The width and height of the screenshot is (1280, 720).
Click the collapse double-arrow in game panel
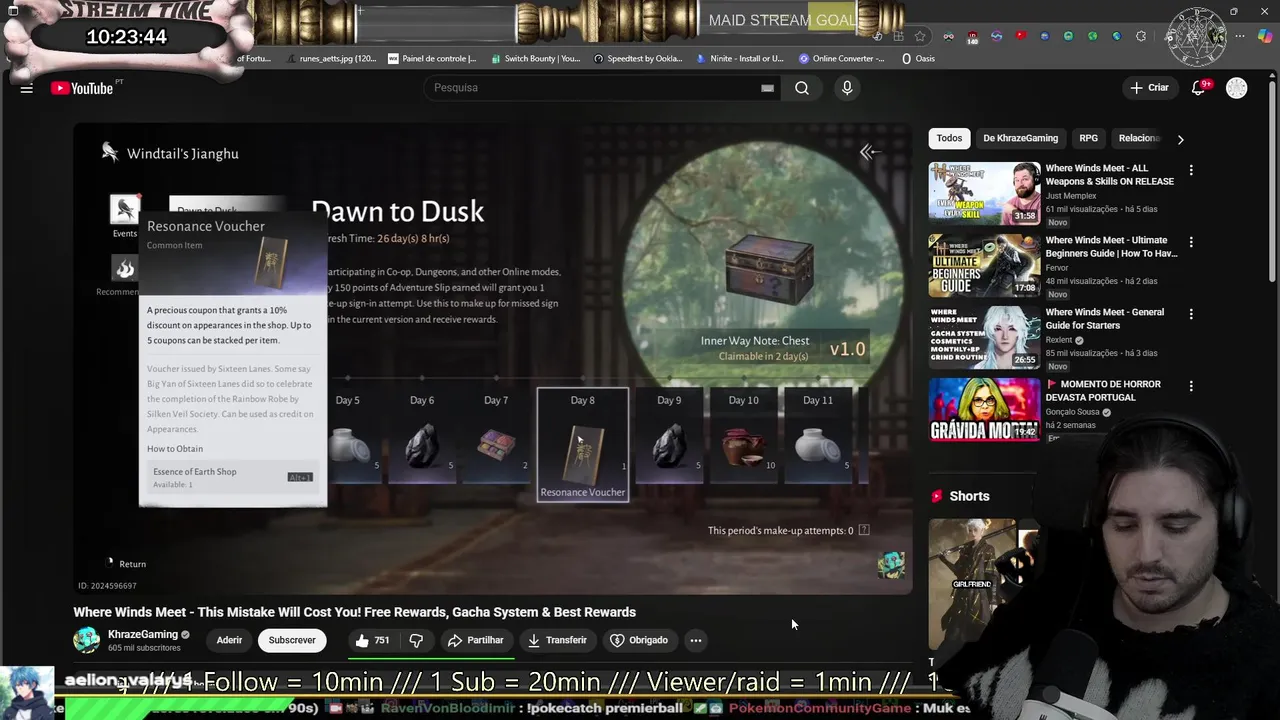click(869, 152)
